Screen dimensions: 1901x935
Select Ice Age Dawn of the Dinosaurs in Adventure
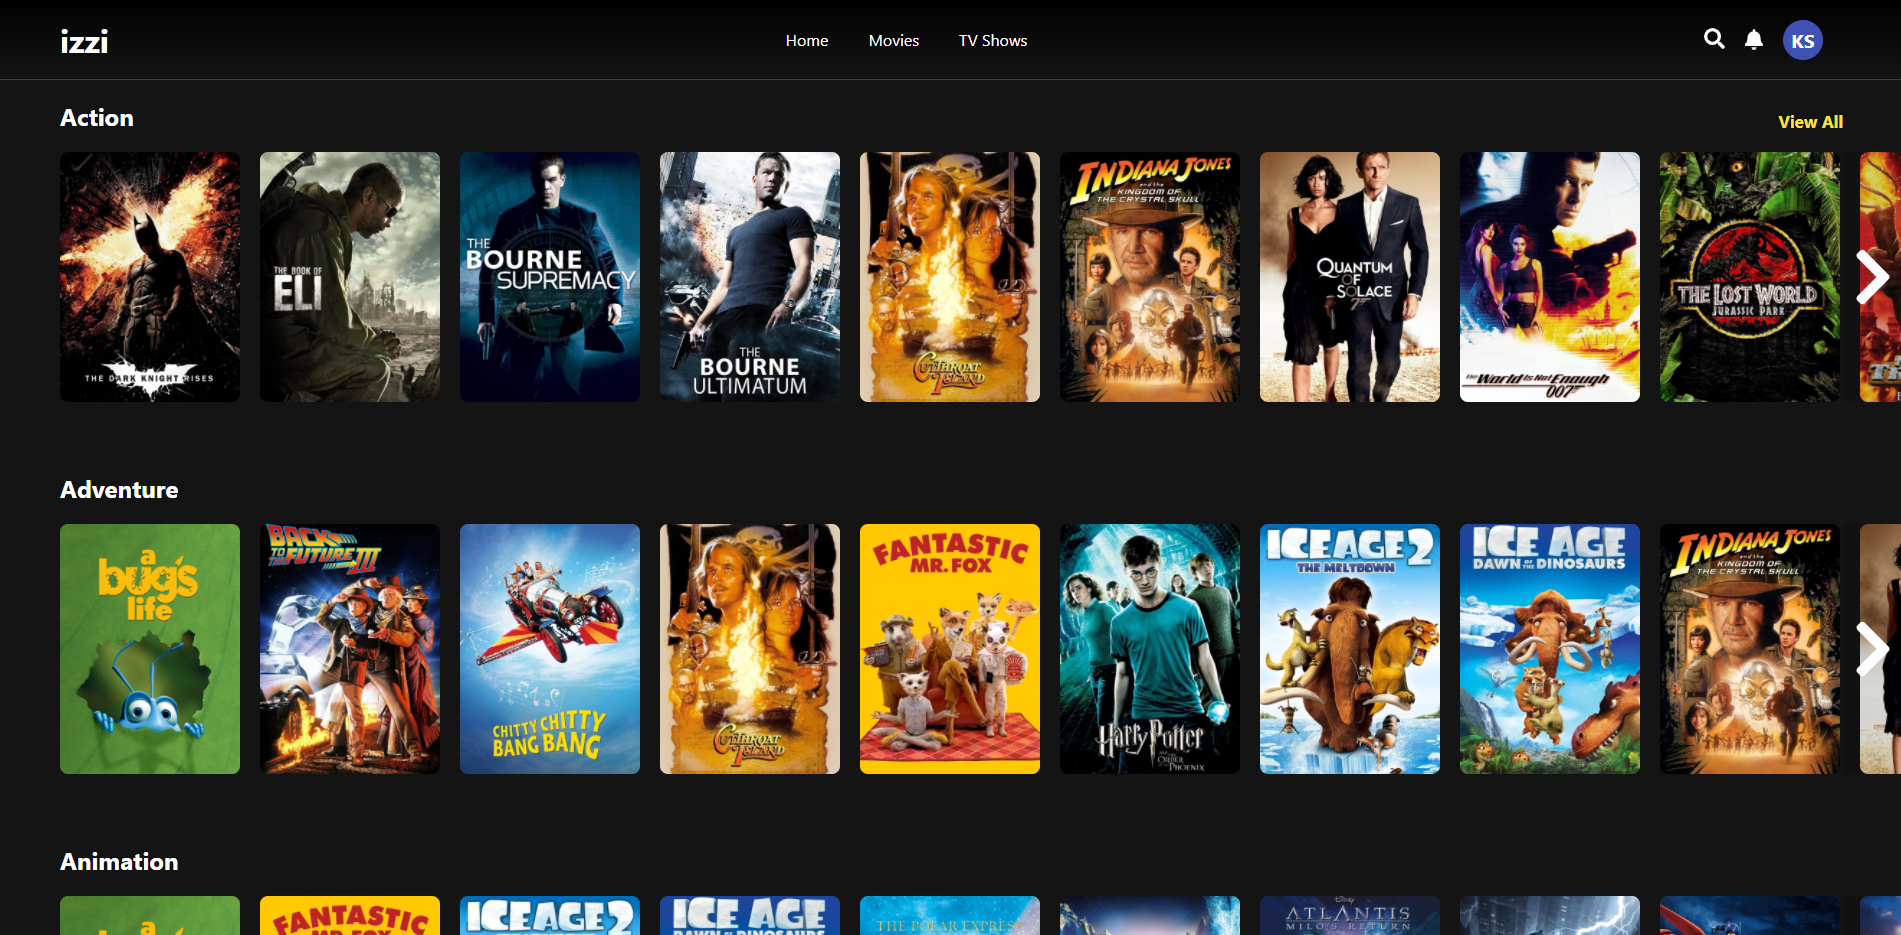(1550, 649)
